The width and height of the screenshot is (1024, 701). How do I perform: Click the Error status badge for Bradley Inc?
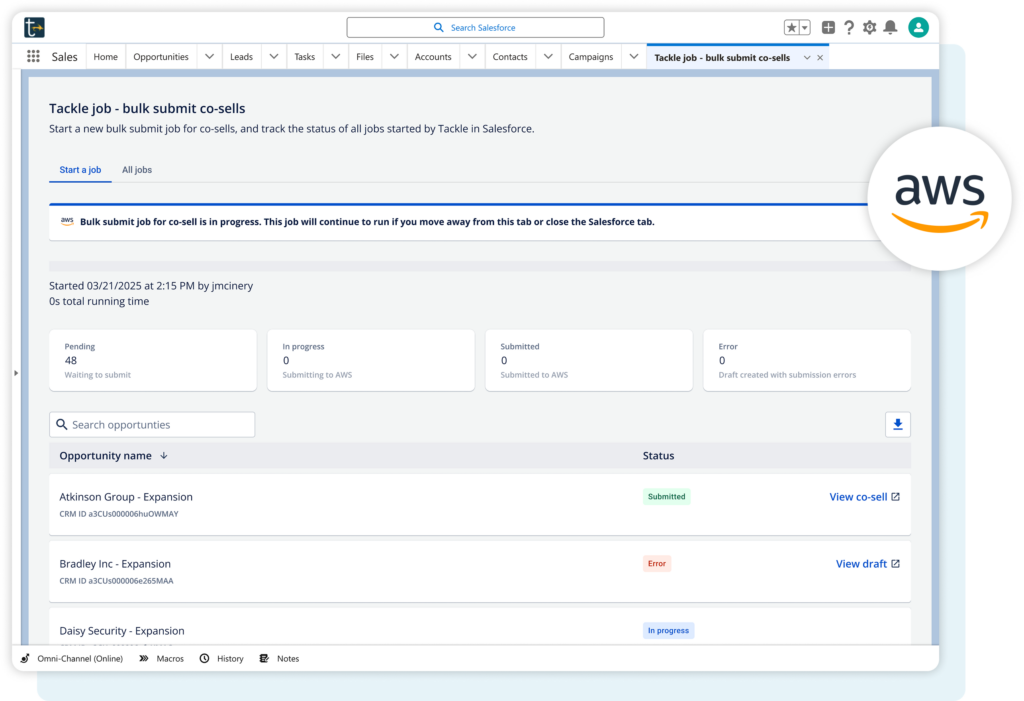(x=657, y=564)
